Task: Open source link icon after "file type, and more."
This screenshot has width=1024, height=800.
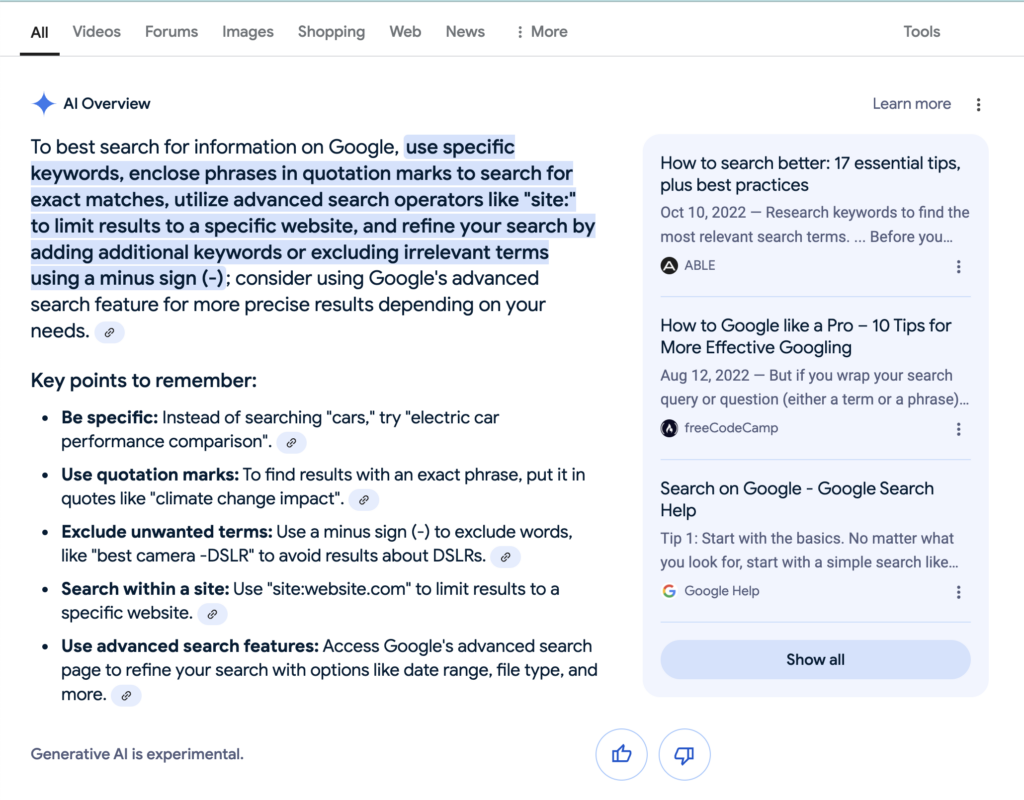Action: [x=126, y=696]
